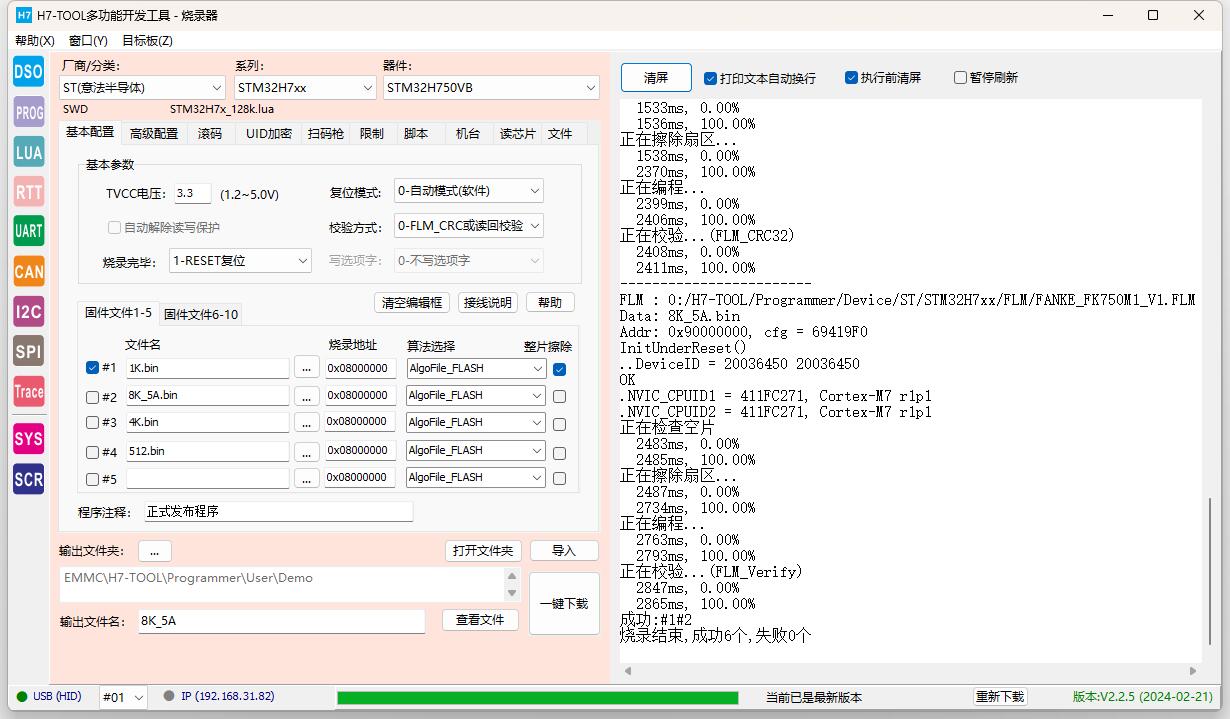Browse file for firmware row #4
The image size is (1230, 719).
click(307, 451)
